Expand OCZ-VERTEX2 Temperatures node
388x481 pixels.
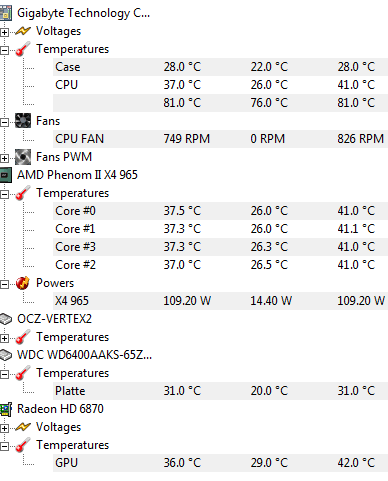(4, 338)
